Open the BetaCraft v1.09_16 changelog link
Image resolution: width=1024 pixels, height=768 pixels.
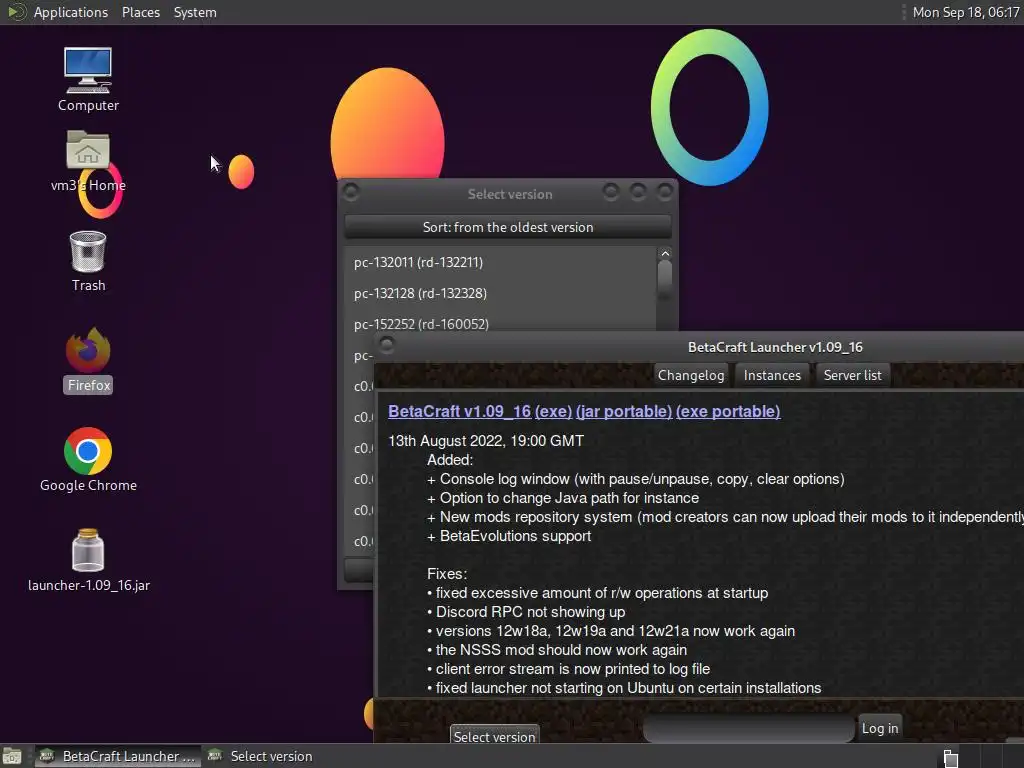459,411
